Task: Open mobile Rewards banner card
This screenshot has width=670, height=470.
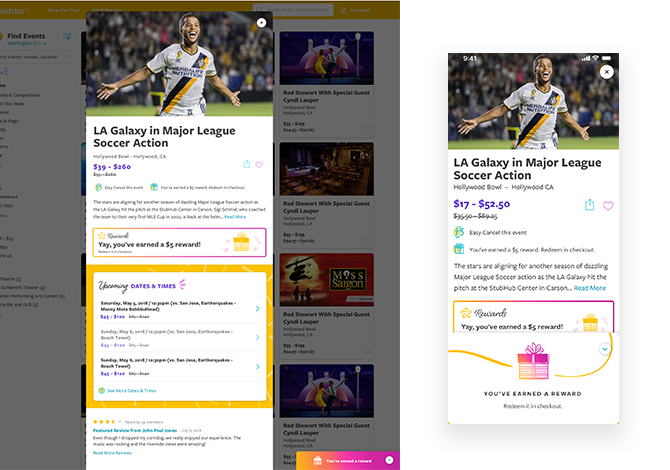Action: [533, 317]
